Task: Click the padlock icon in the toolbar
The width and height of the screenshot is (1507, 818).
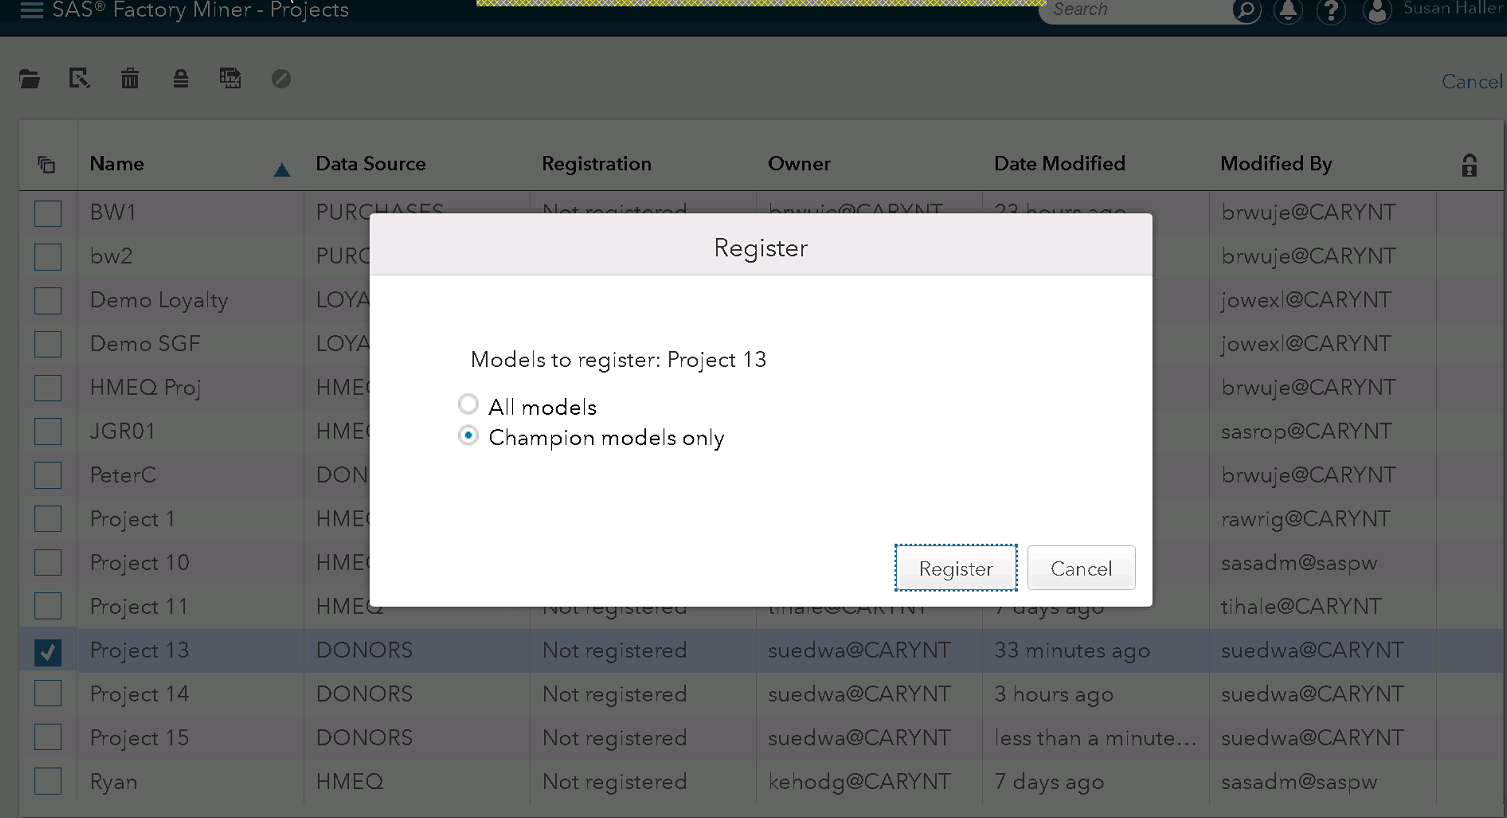Action: [x=181, y=78]
